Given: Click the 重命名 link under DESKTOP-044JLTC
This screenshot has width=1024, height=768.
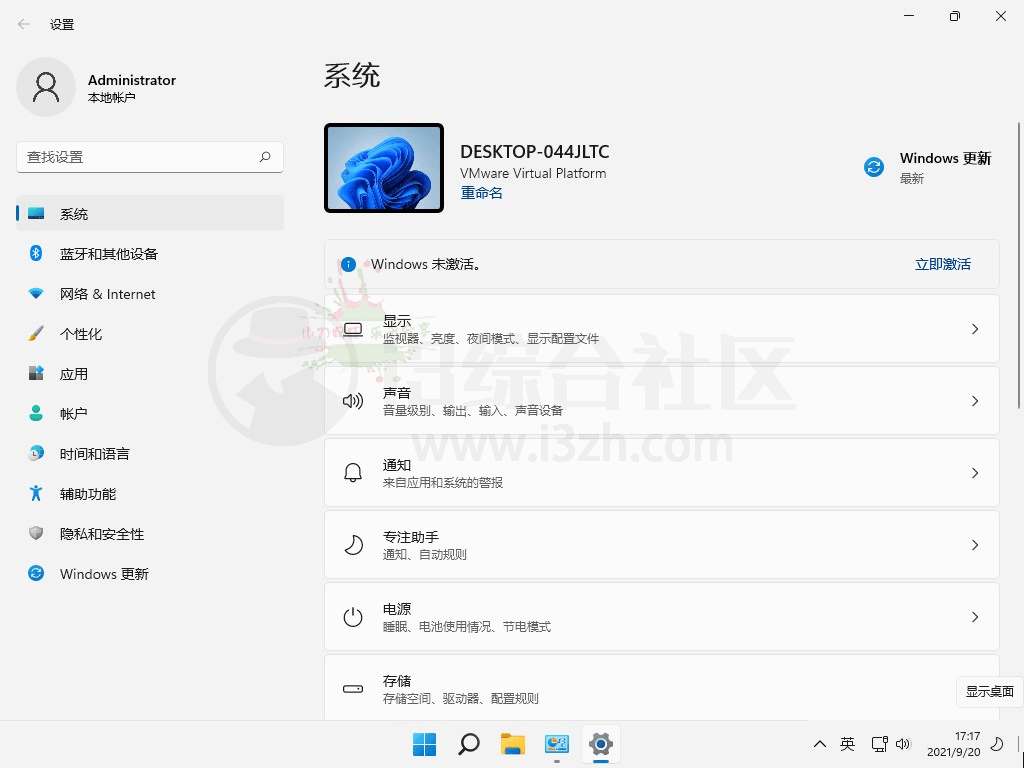Looking at the screenshot, I should (481, 192).
